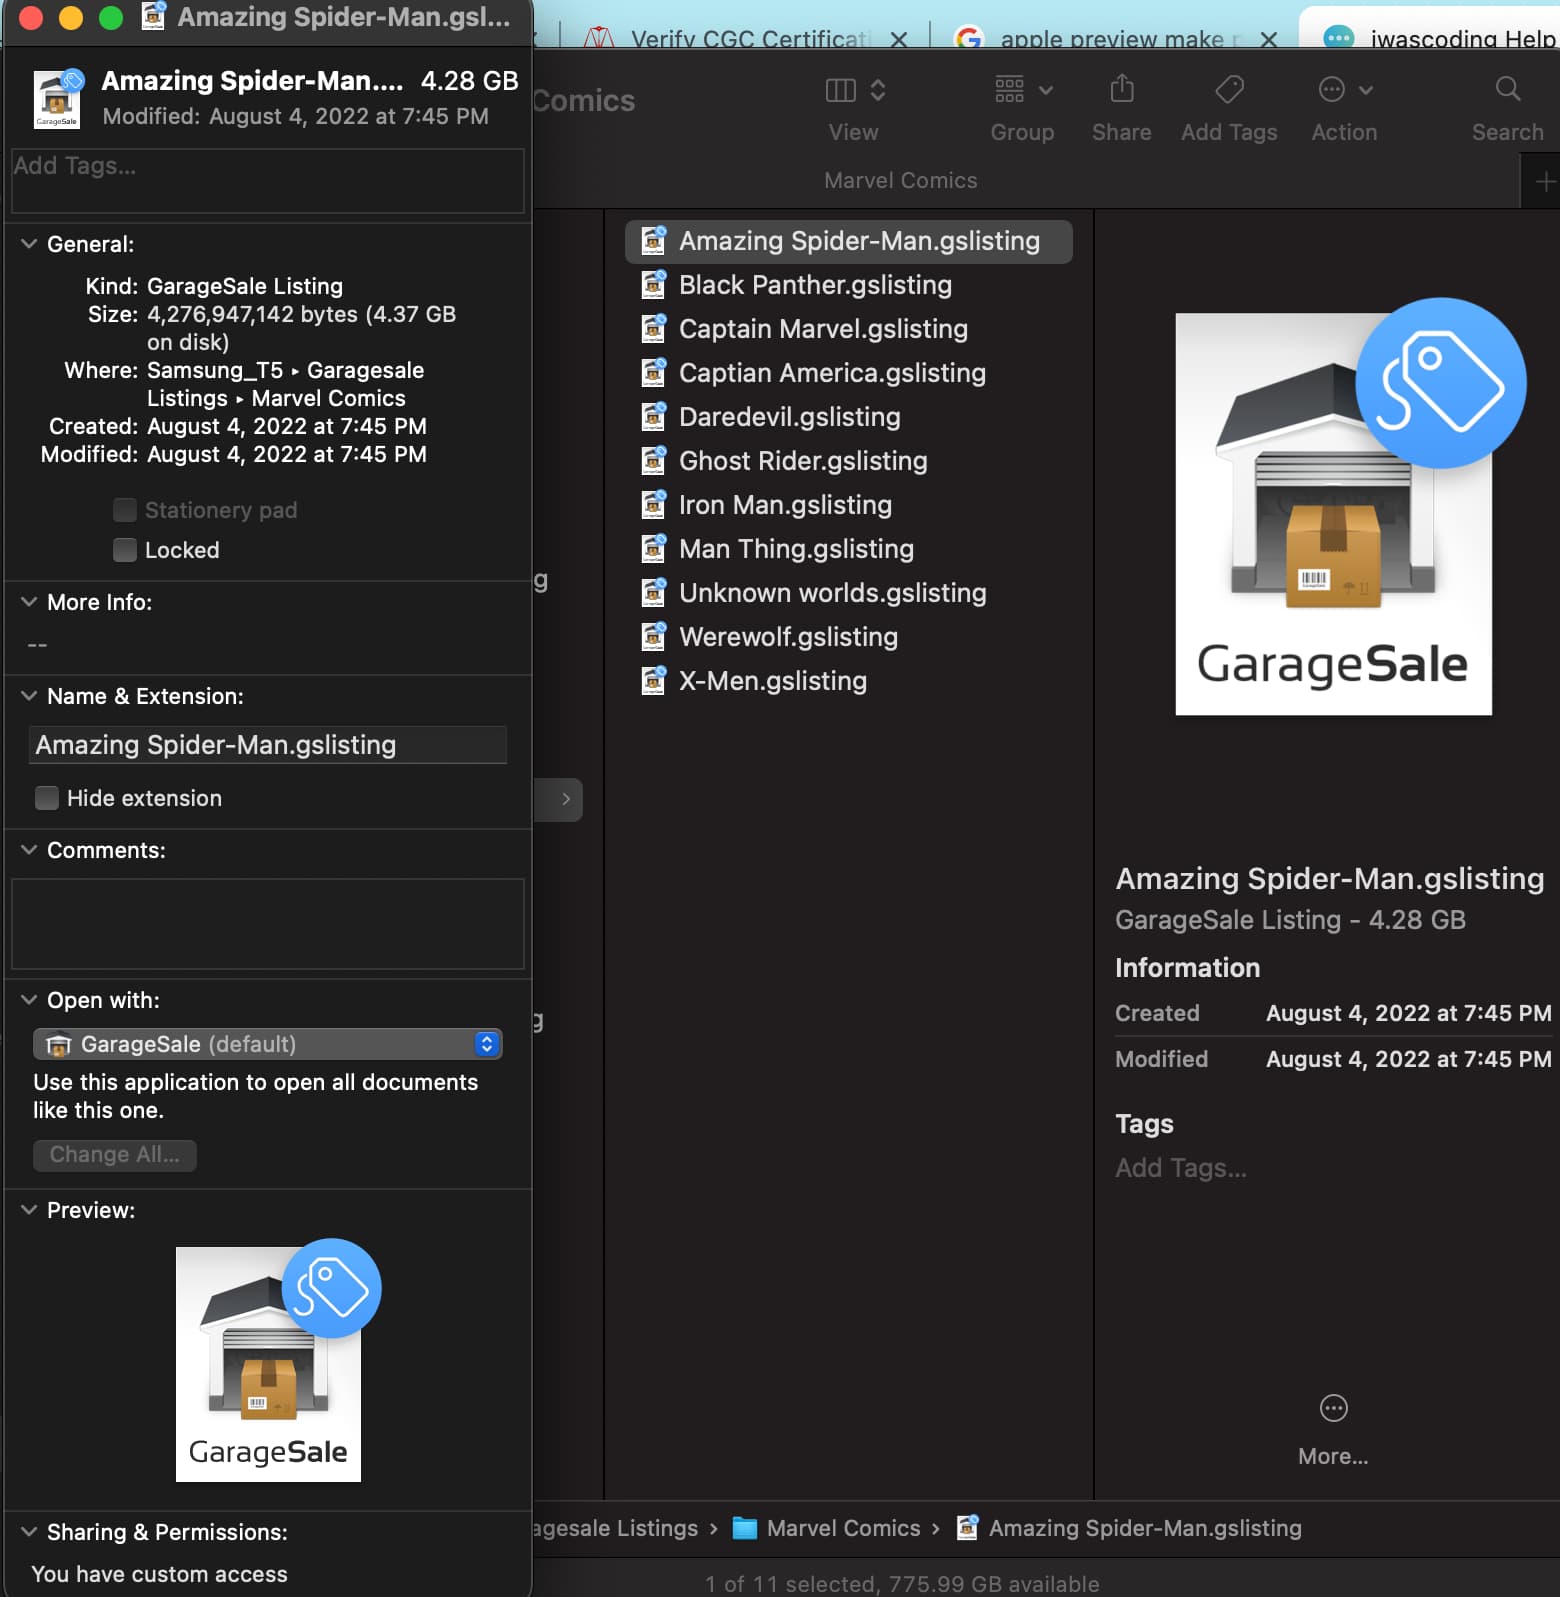The height and width of the screenshot is (1597, 1560).
Task: Click the plus button to add a Finder tab
Action: pyautogui.click(x=1544, y=181)
